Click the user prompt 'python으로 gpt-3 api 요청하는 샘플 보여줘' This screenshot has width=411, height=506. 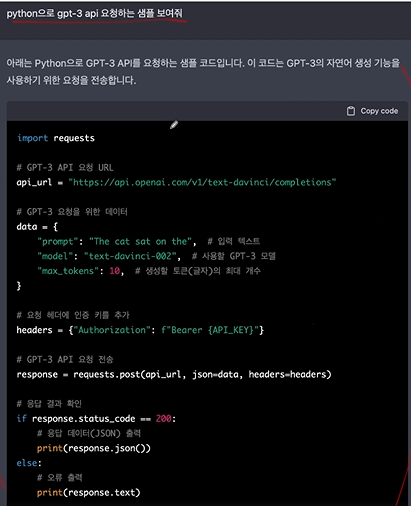pos(95,13)
